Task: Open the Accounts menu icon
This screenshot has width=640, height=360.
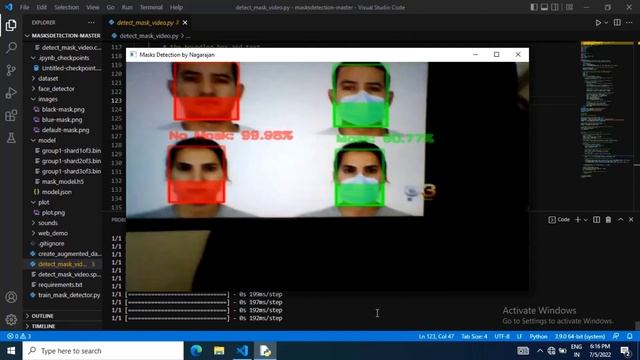Action: (11, 297)
